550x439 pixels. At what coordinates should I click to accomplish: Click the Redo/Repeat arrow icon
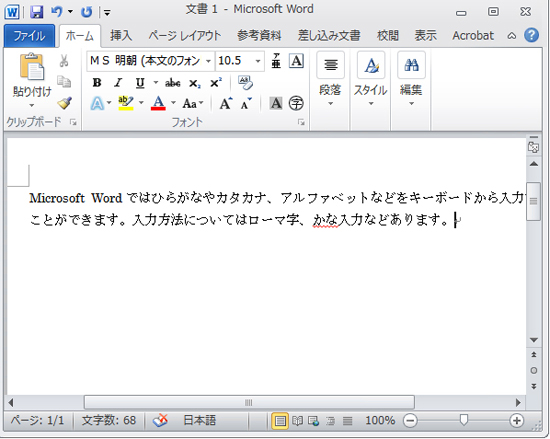click(x=86, y=12)
